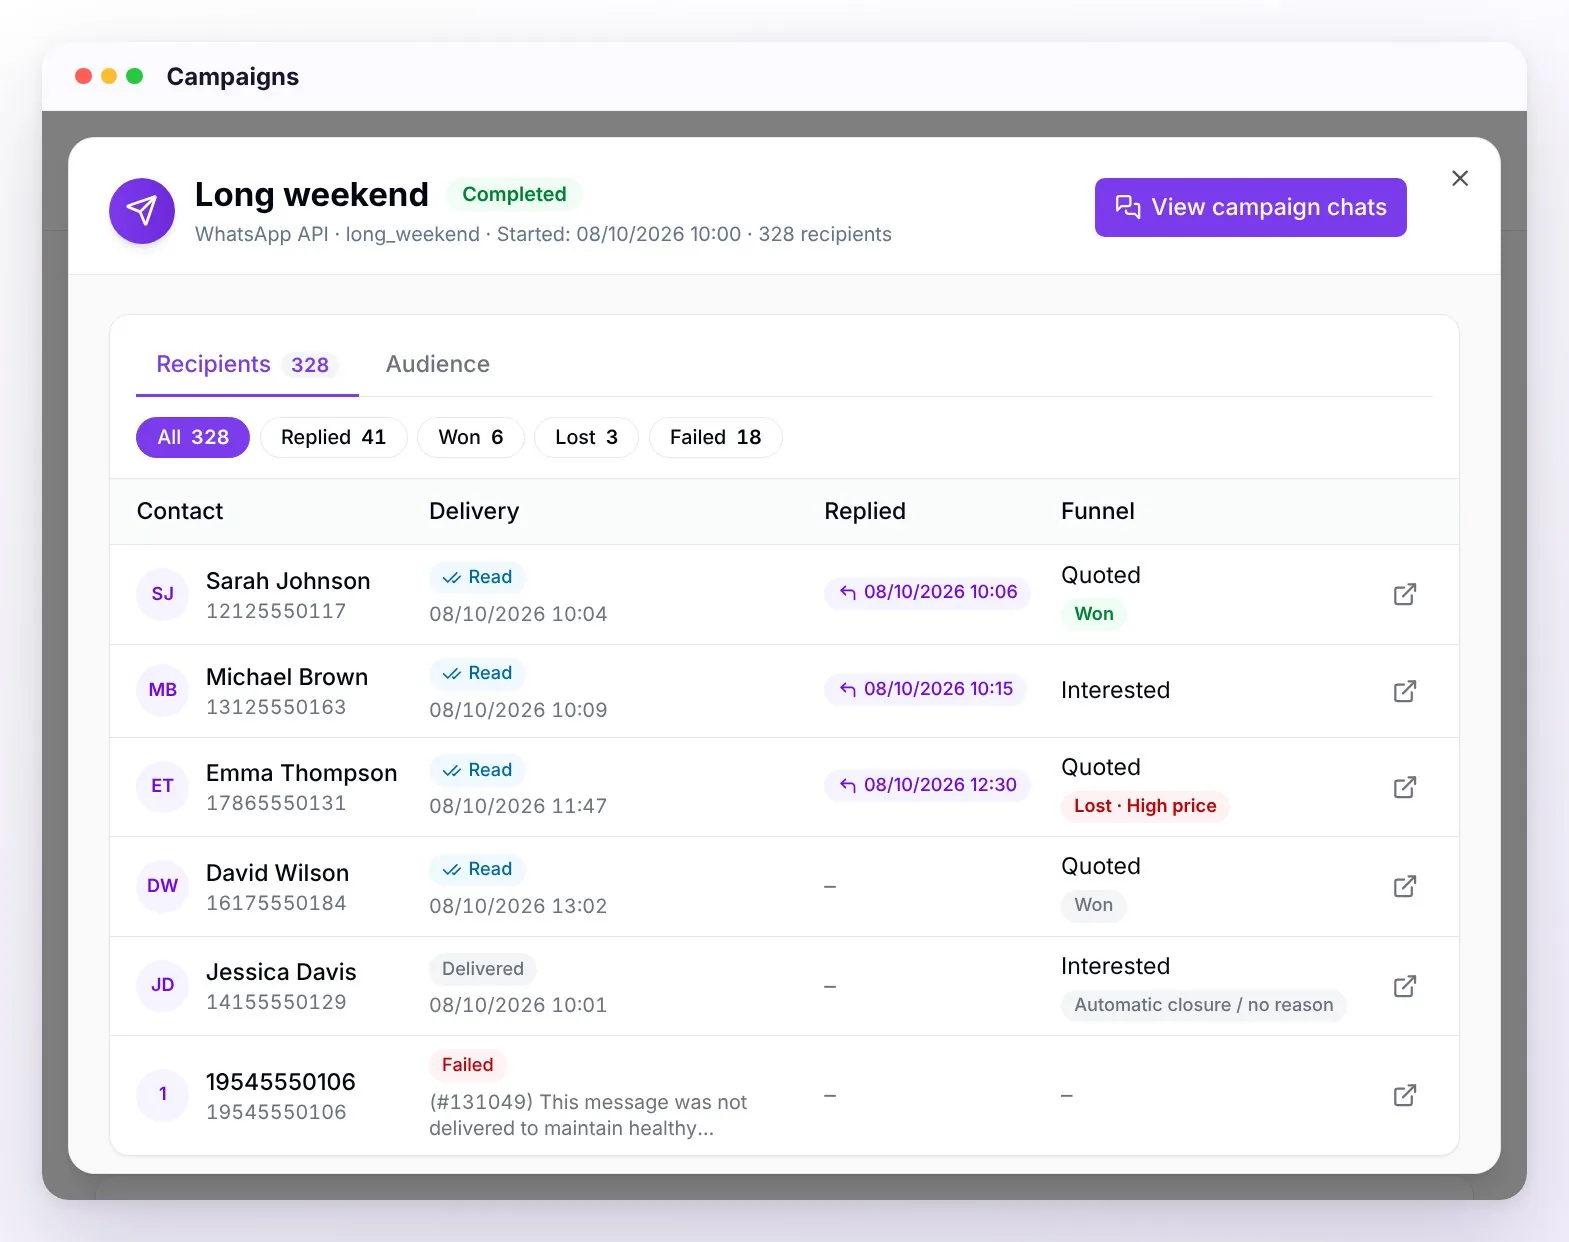Click the Contact column header

(180, 511)
